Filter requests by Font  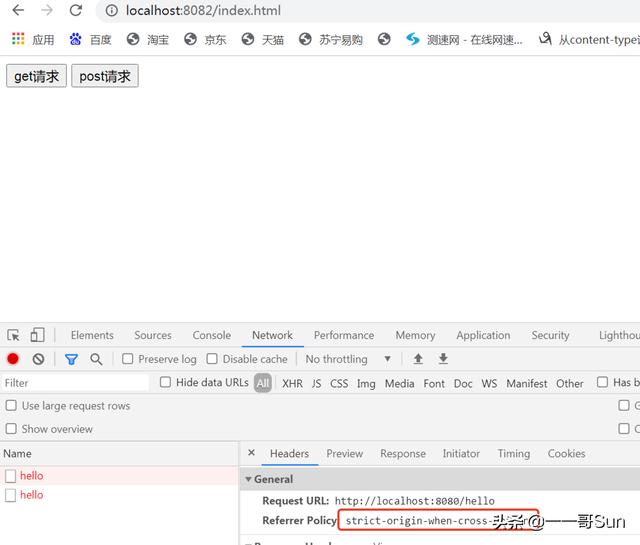tap(434, 383)
